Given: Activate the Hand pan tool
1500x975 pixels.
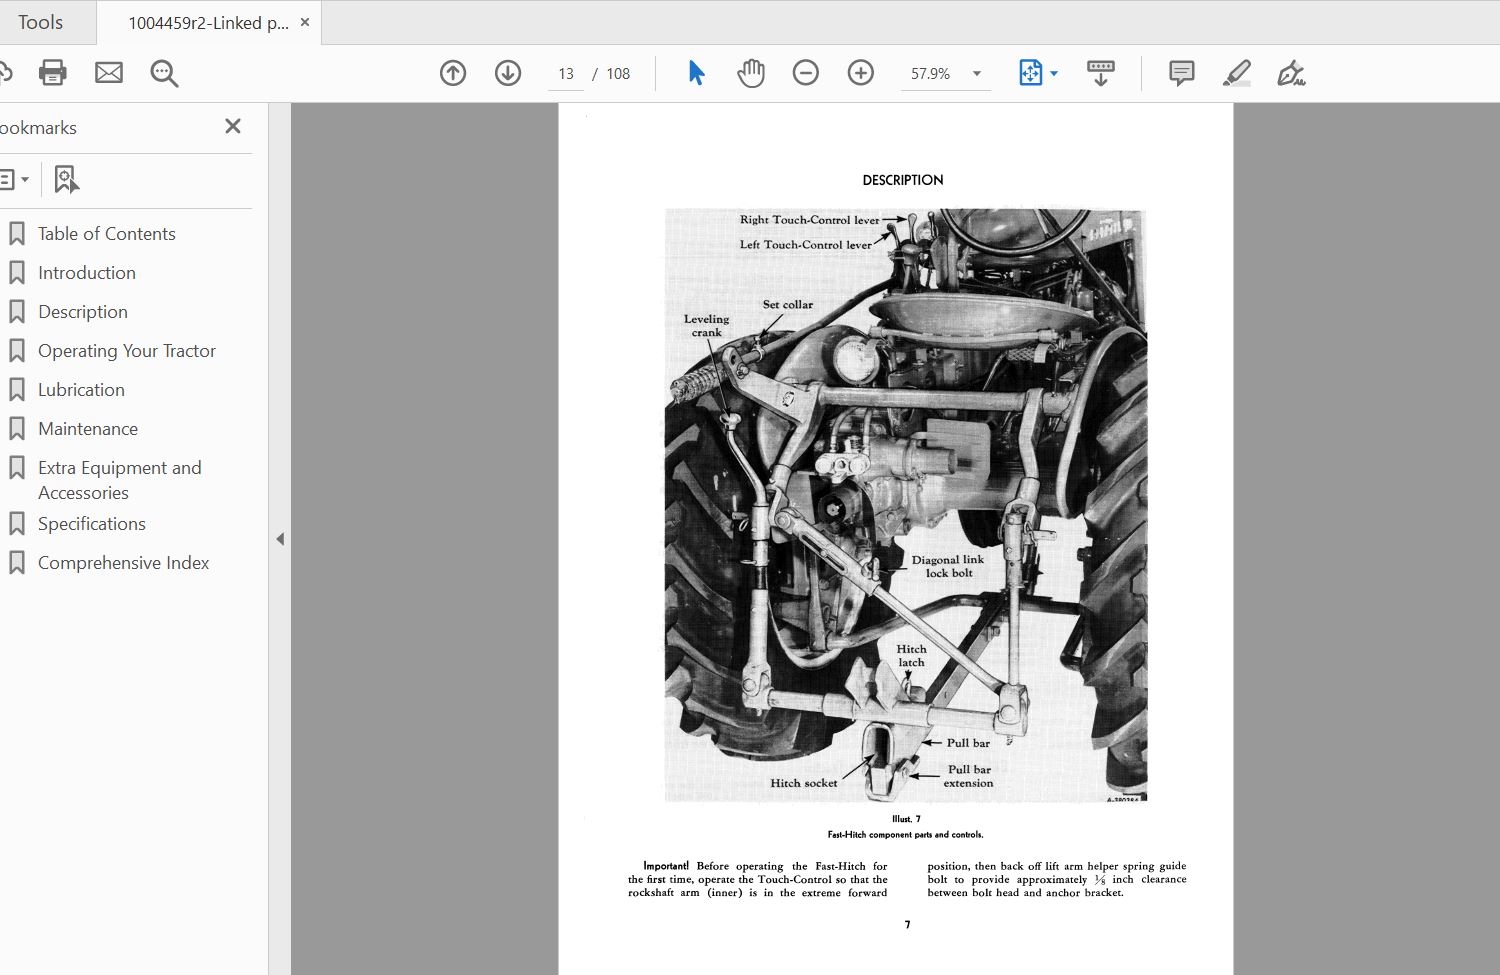Looking at the screenshot, I should [x=751, y=73].
